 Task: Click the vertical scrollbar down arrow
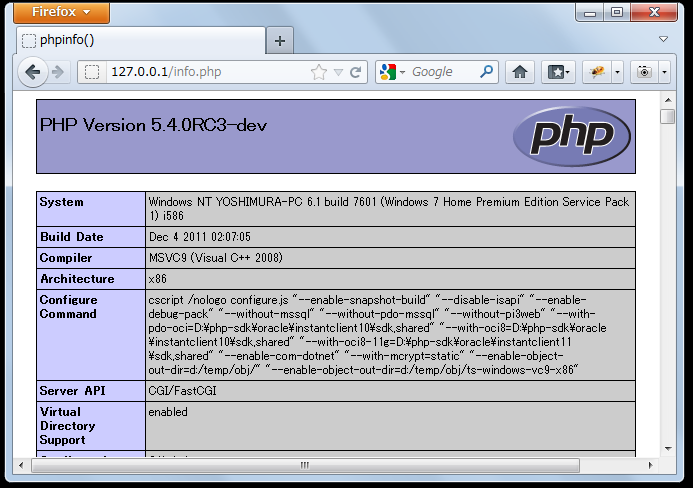tap(668, 449)
